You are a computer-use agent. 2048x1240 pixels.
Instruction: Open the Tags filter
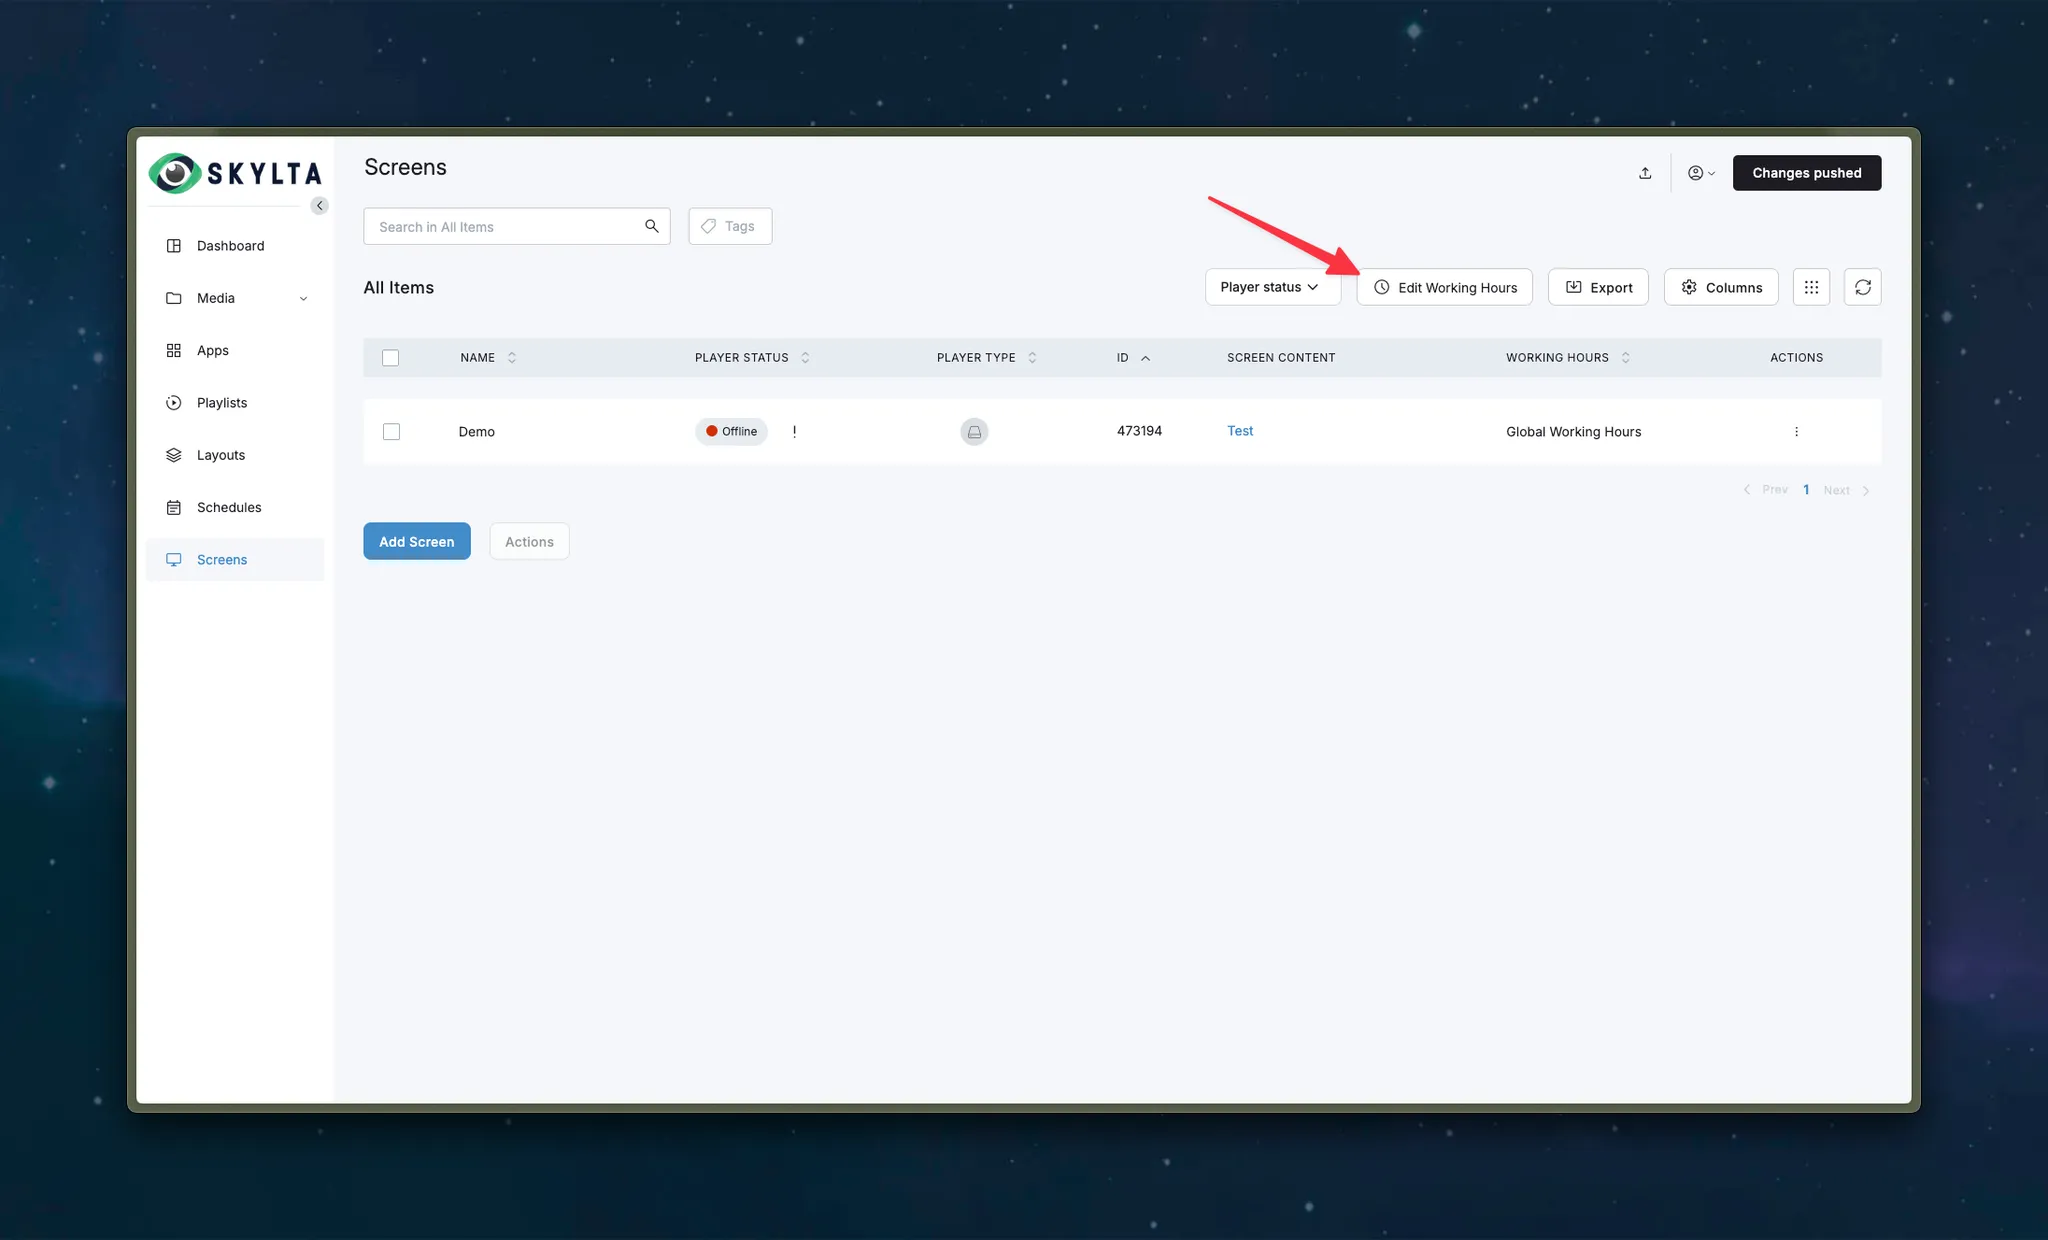730,227
